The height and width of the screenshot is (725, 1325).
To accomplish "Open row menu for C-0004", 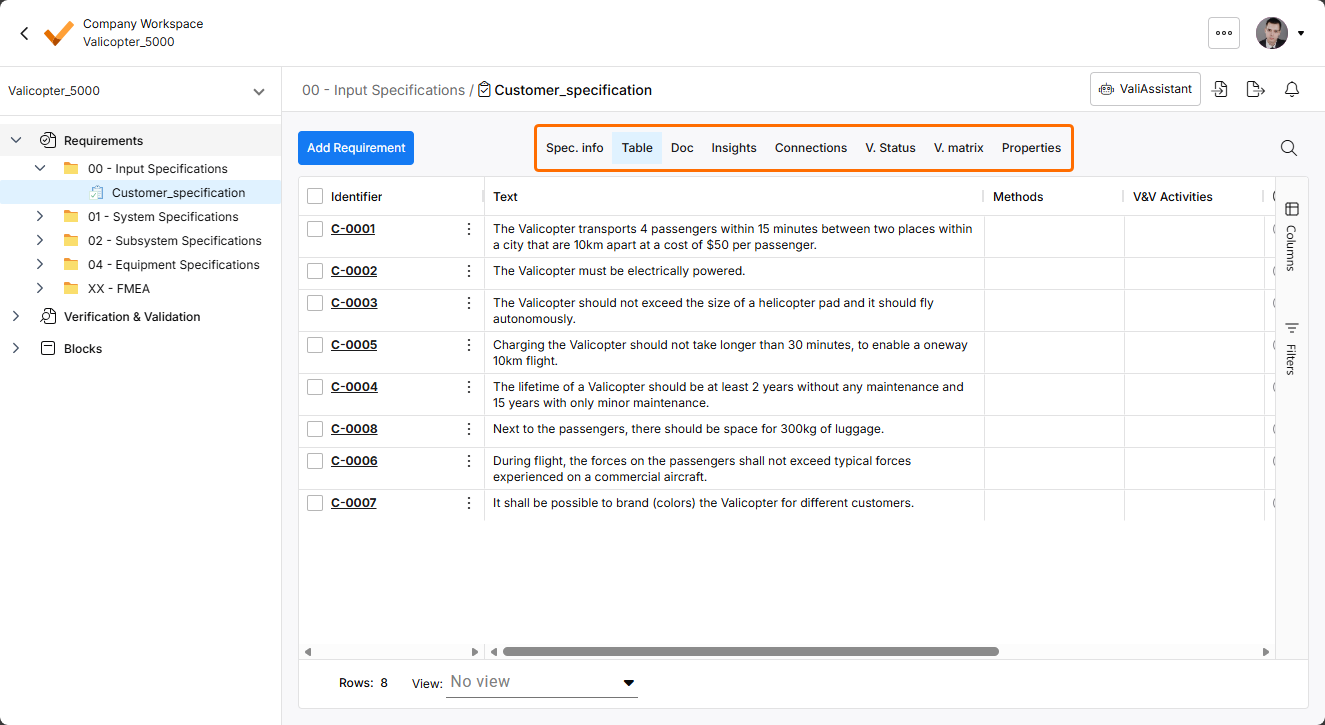I will point(469,387).
